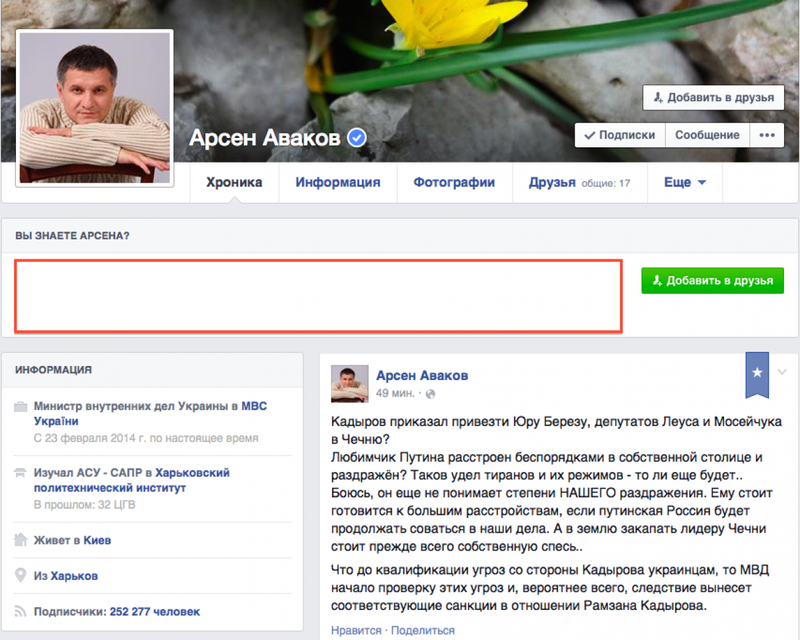Click the checkmark icon on the Подписки button
Screen dimensions: 800x640
(x=588, y=133)
